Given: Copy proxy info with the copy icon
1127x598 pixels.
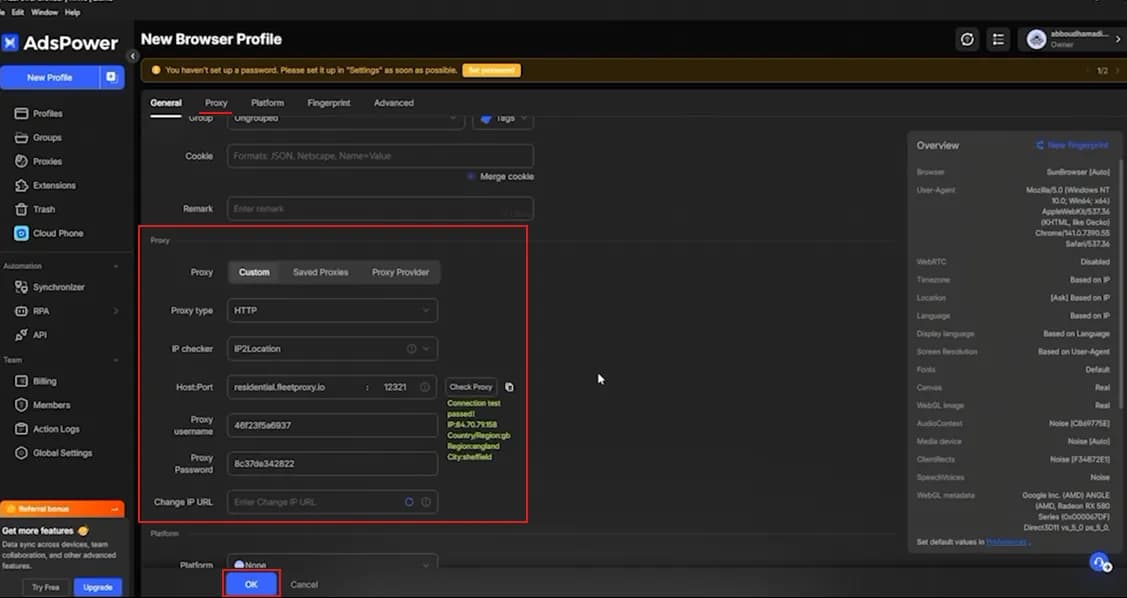Looking at the screenshot, I should click(x=510, y=387).
